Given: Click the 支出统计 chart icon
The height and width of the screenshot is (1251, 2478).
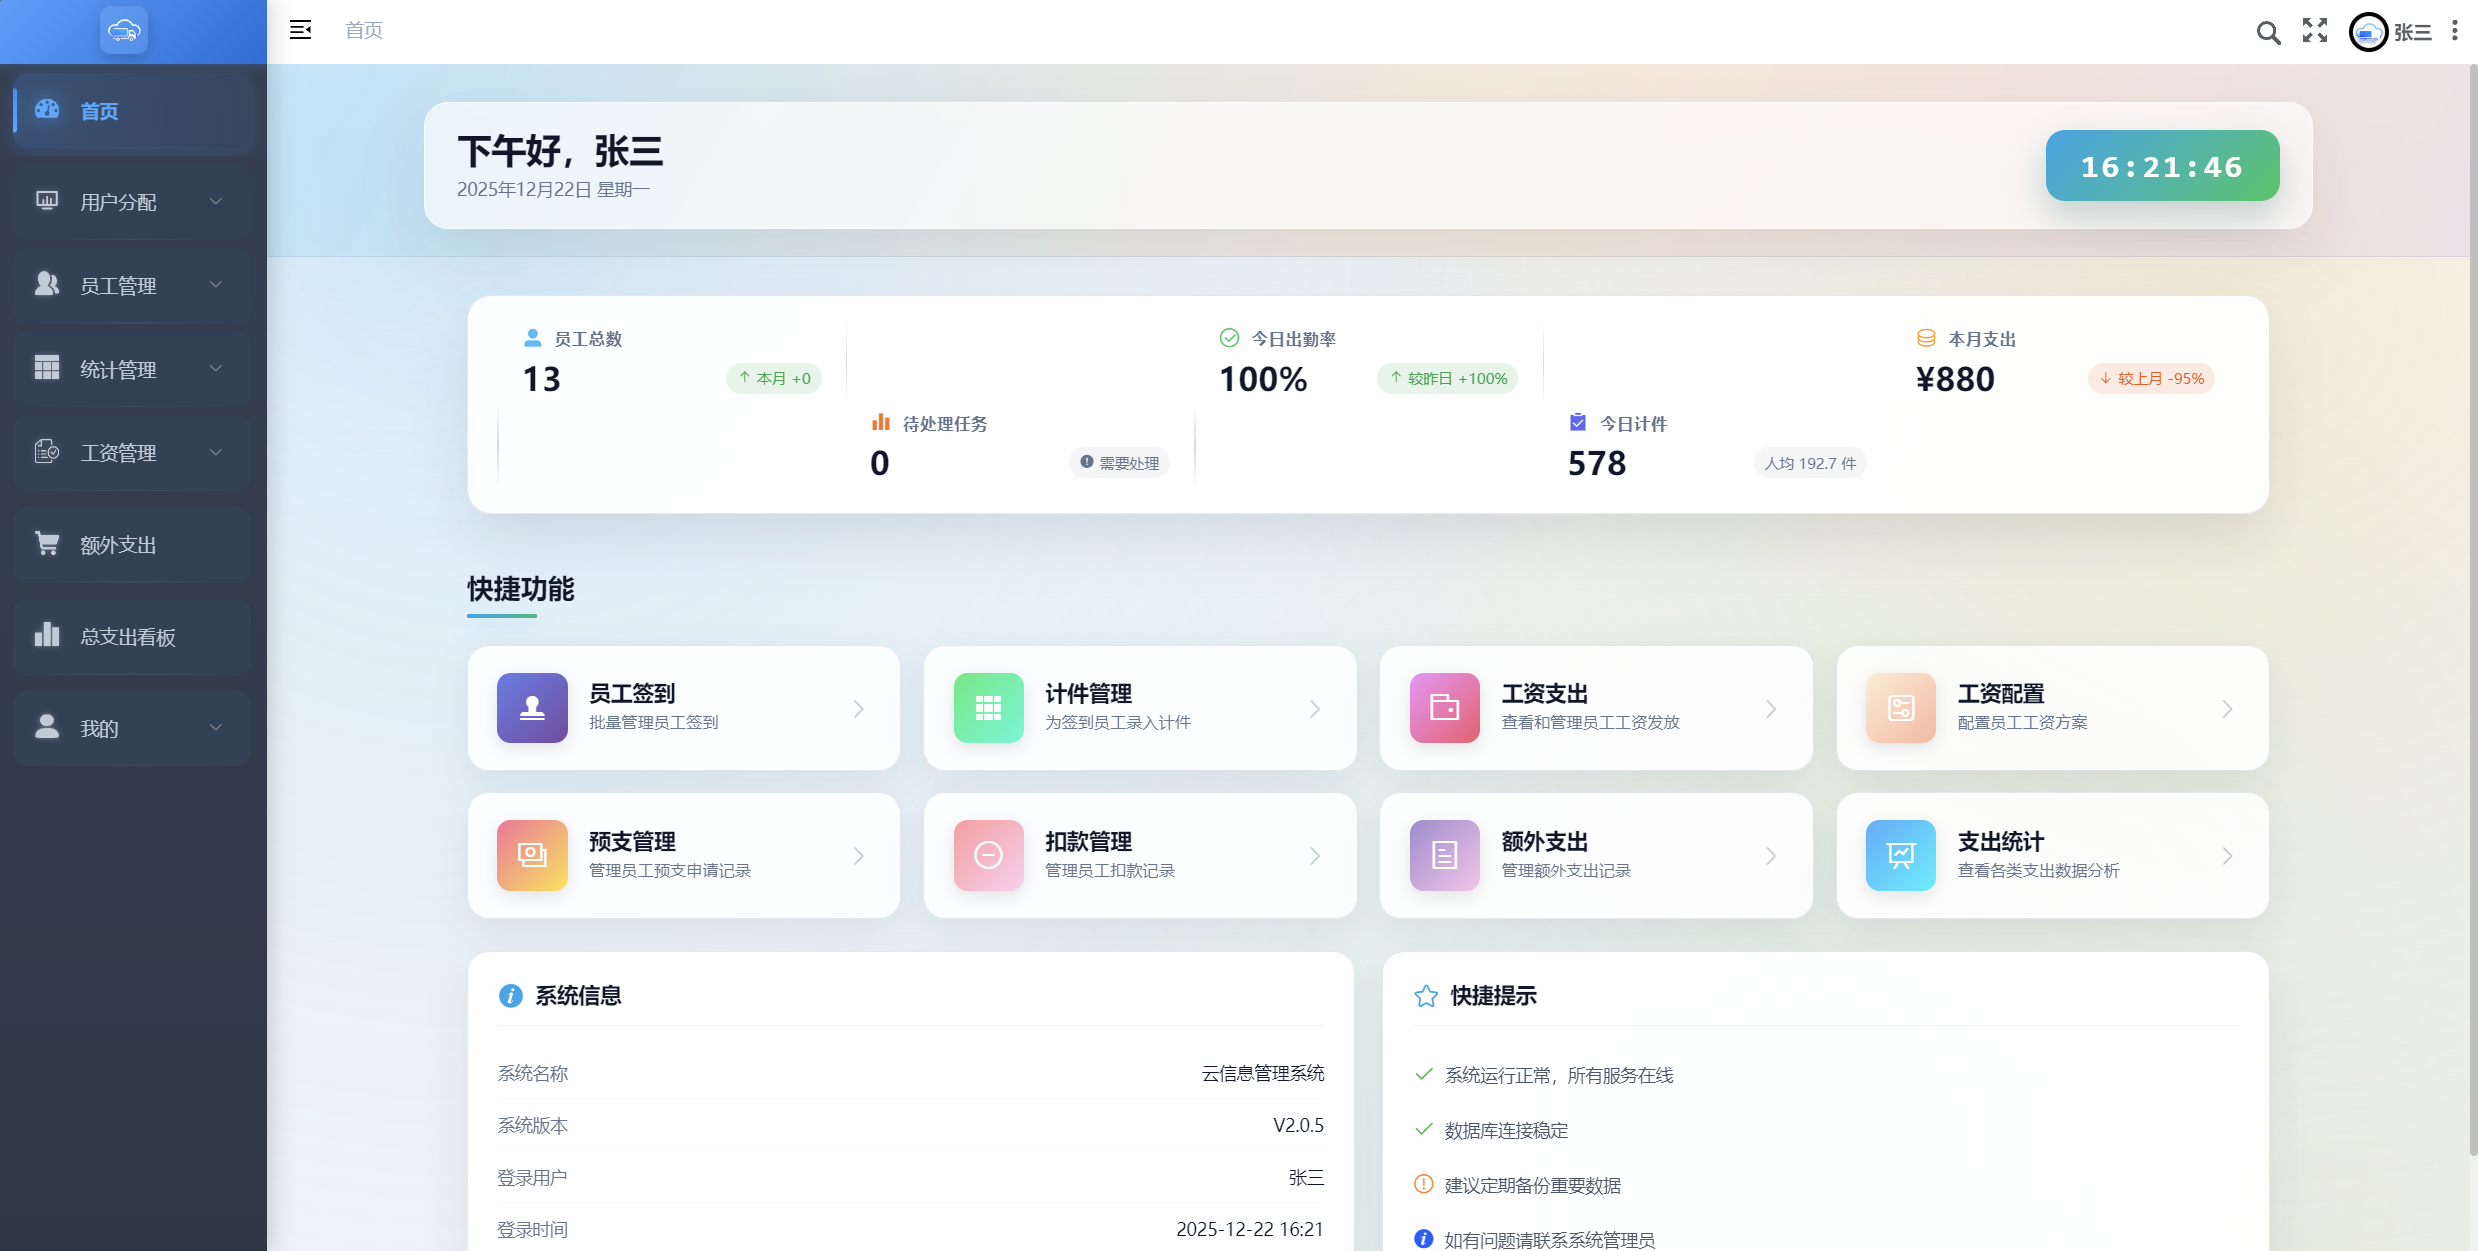Looking at the screenshot, I should pyautogui.click(x=1900, y=855).
